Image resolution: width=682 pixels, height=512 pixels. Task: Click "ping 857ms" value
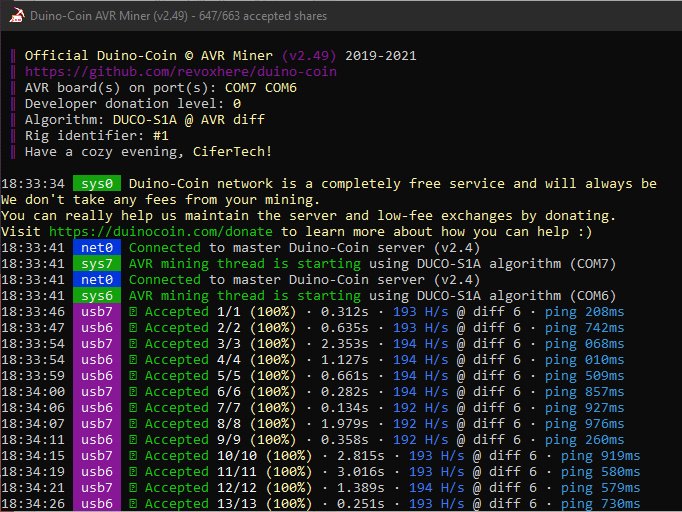(584, 392)
